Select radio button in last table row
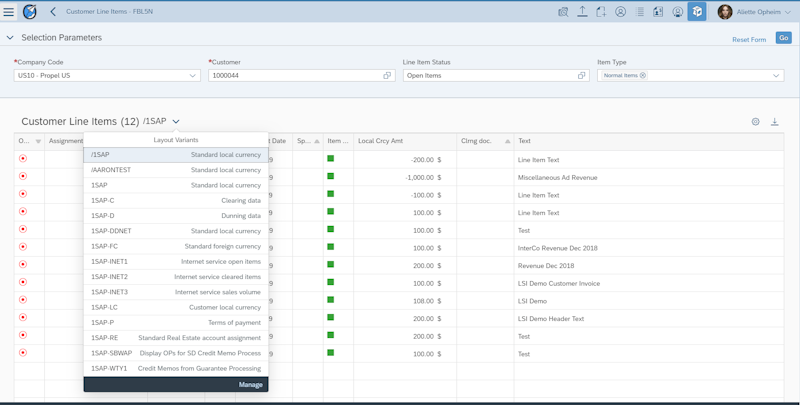 point(23,353)
